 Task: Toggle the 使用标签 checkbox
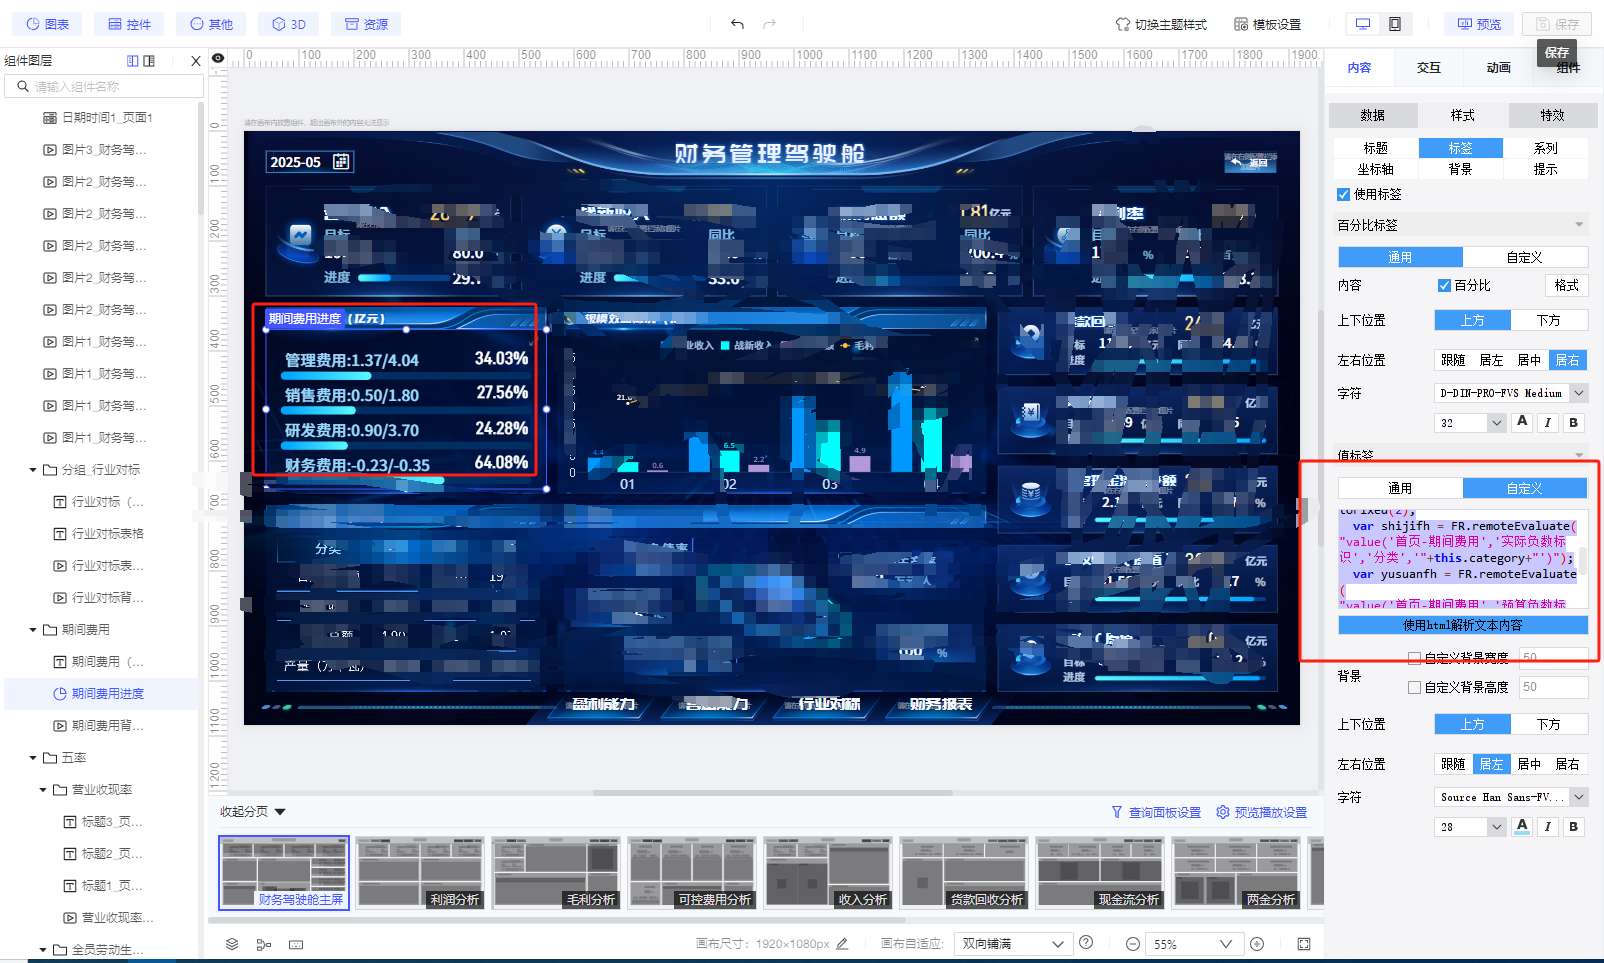click(1343, 195)
